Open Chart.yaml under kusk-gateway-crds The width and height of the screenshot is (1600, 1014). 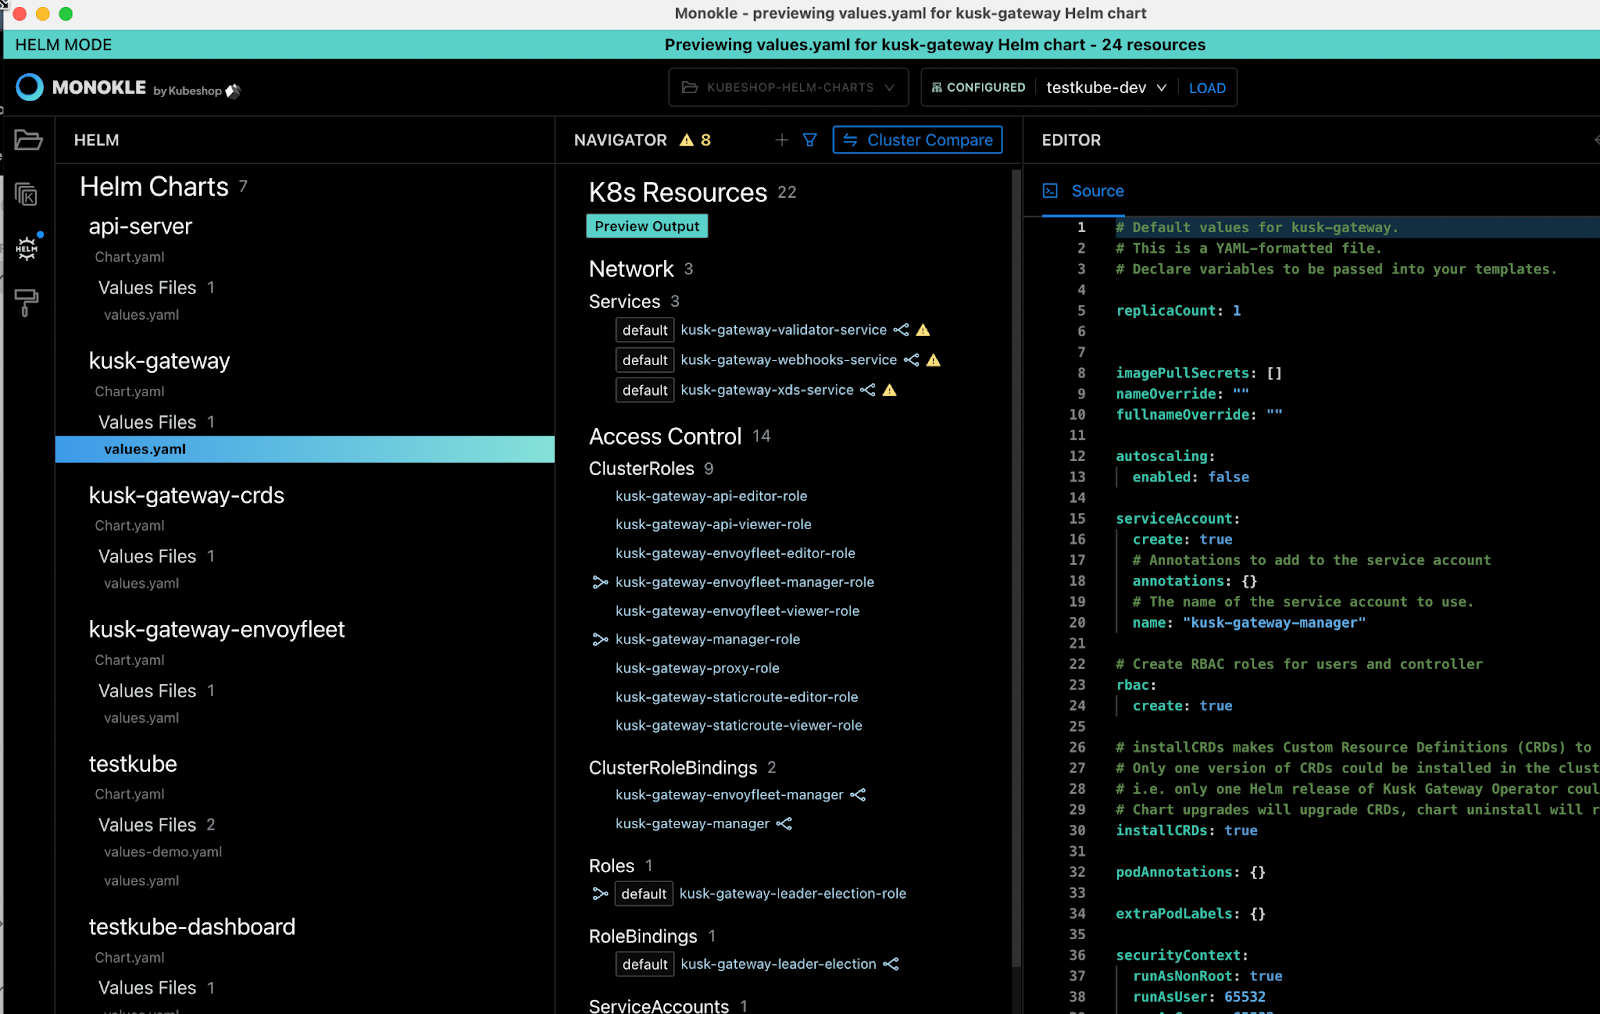coord(129,525)
